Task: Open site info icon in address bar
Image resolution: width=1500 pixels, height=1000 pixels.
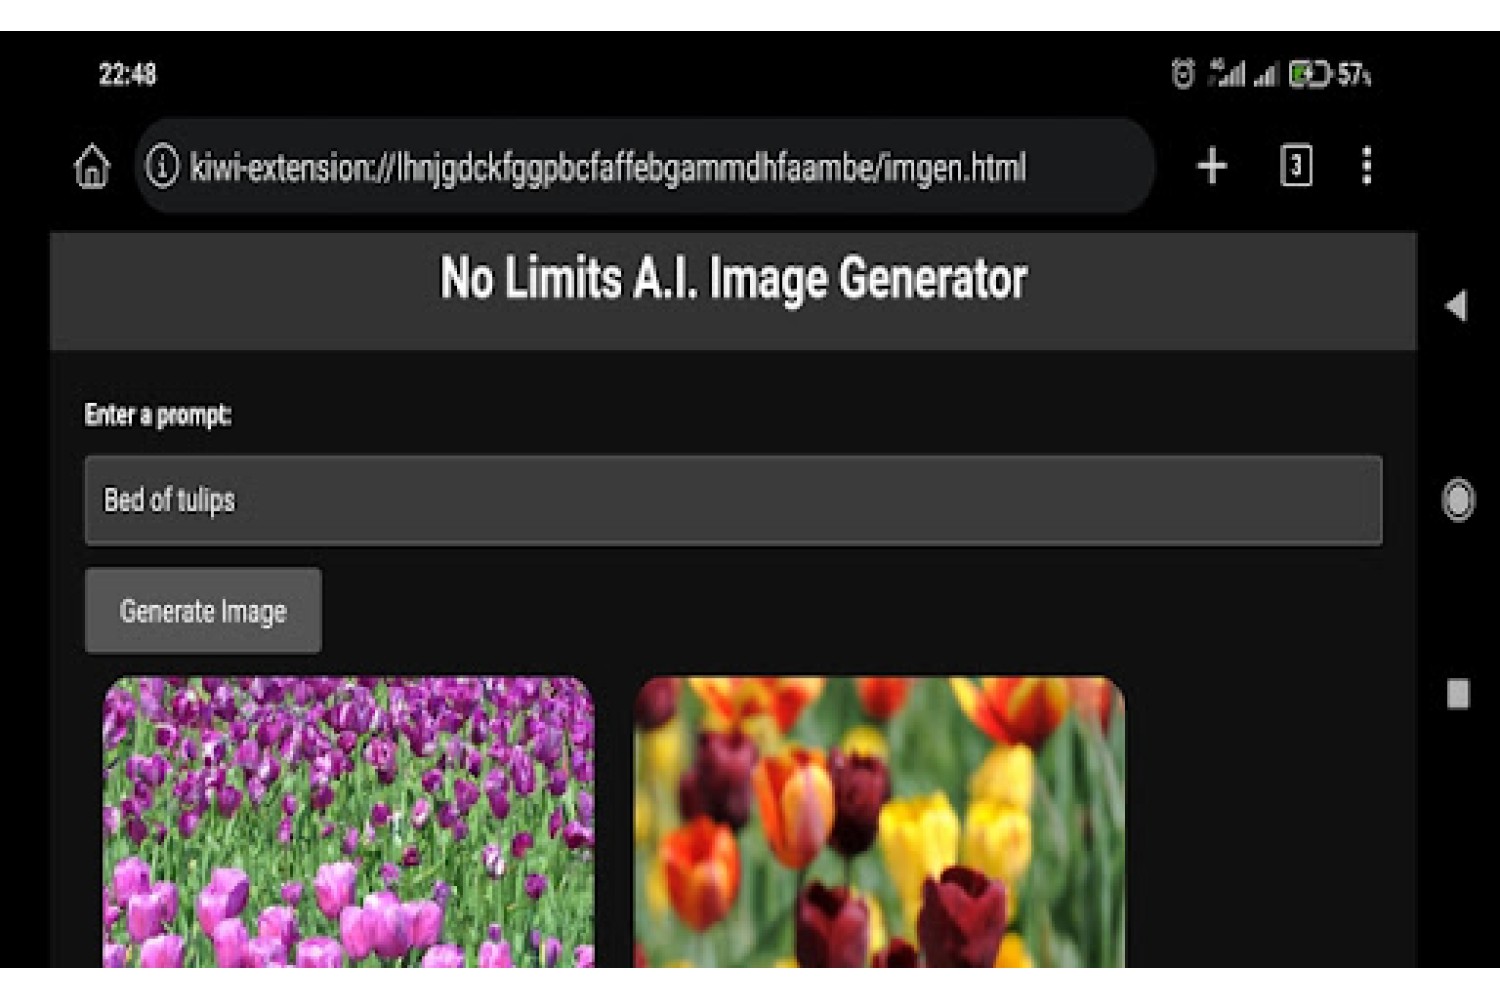Action: [x=162, y=166]
